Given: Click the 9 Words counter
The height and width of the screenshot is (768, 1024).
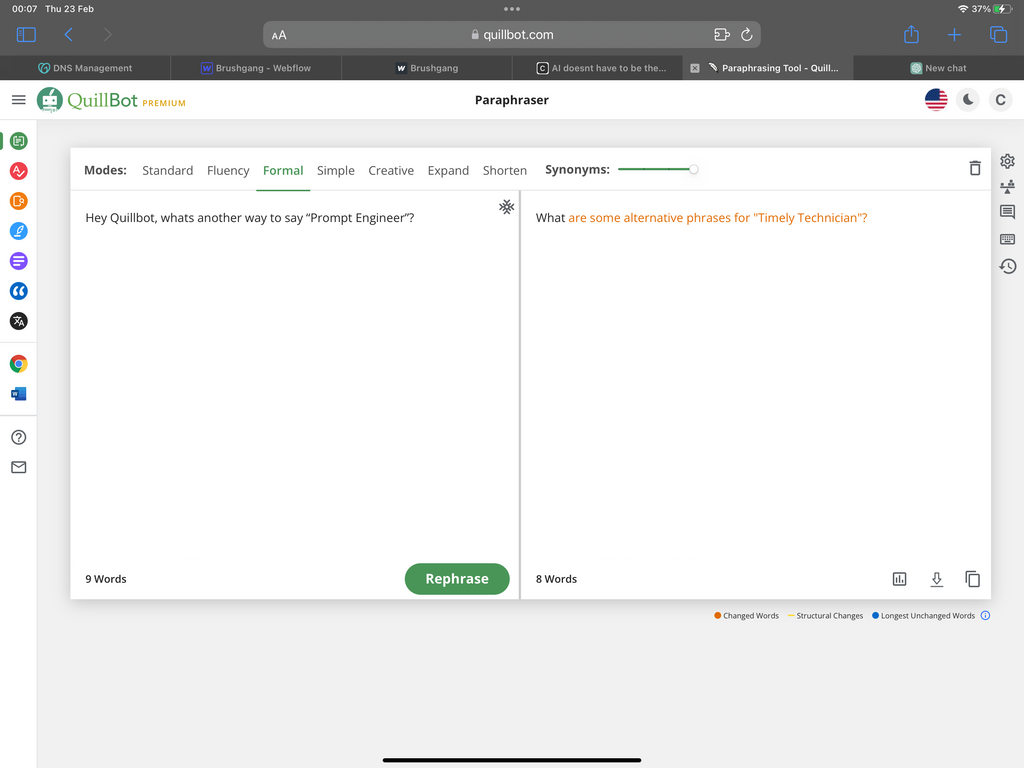Looking at the screenshot, I should (x=106, y=579).
